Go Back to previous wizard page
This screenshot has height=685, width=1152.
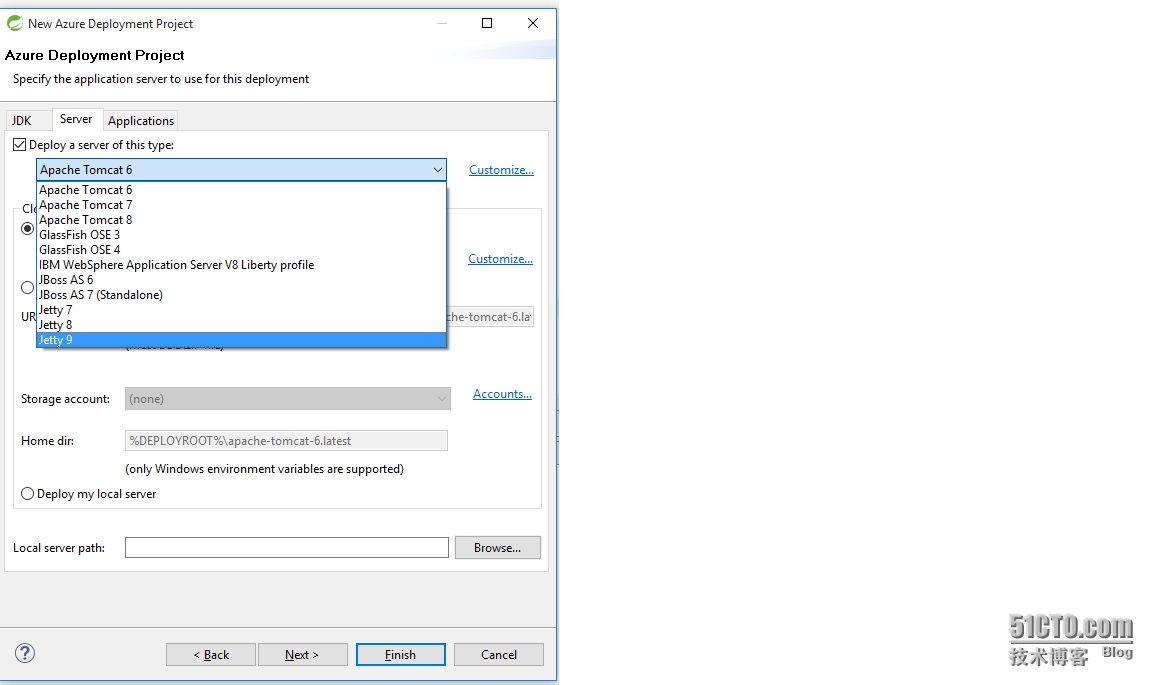(211, 654)
